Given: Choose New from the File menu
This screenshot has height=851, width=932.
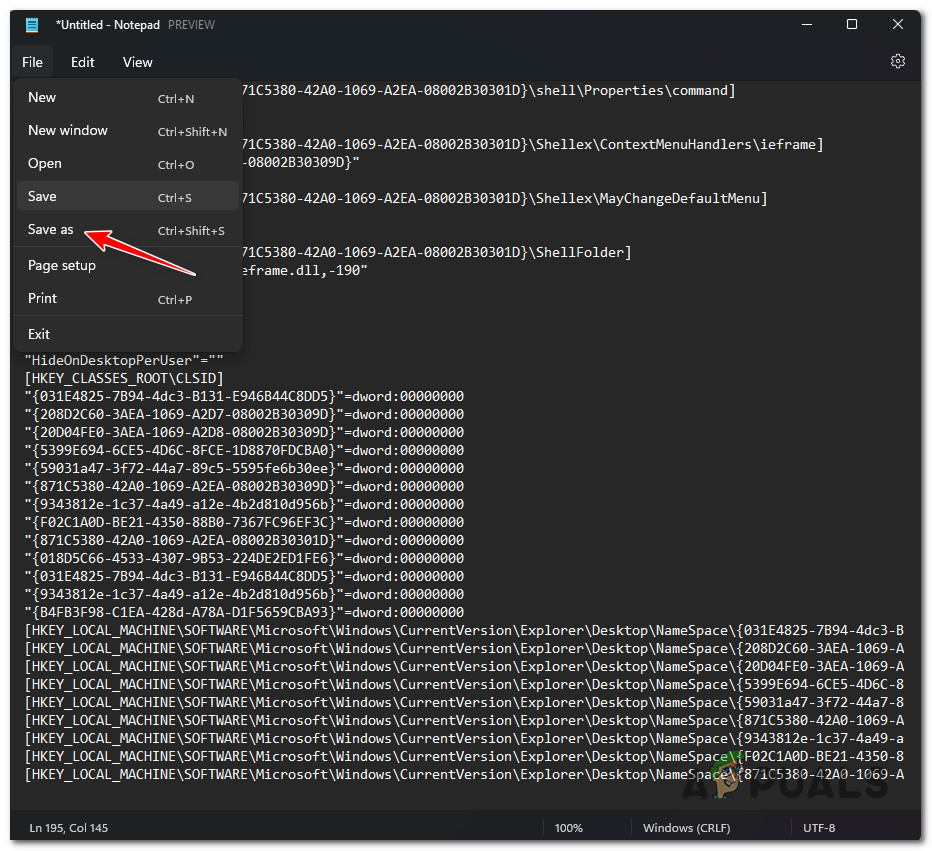Looking at the screenshot, I should 128,97.
